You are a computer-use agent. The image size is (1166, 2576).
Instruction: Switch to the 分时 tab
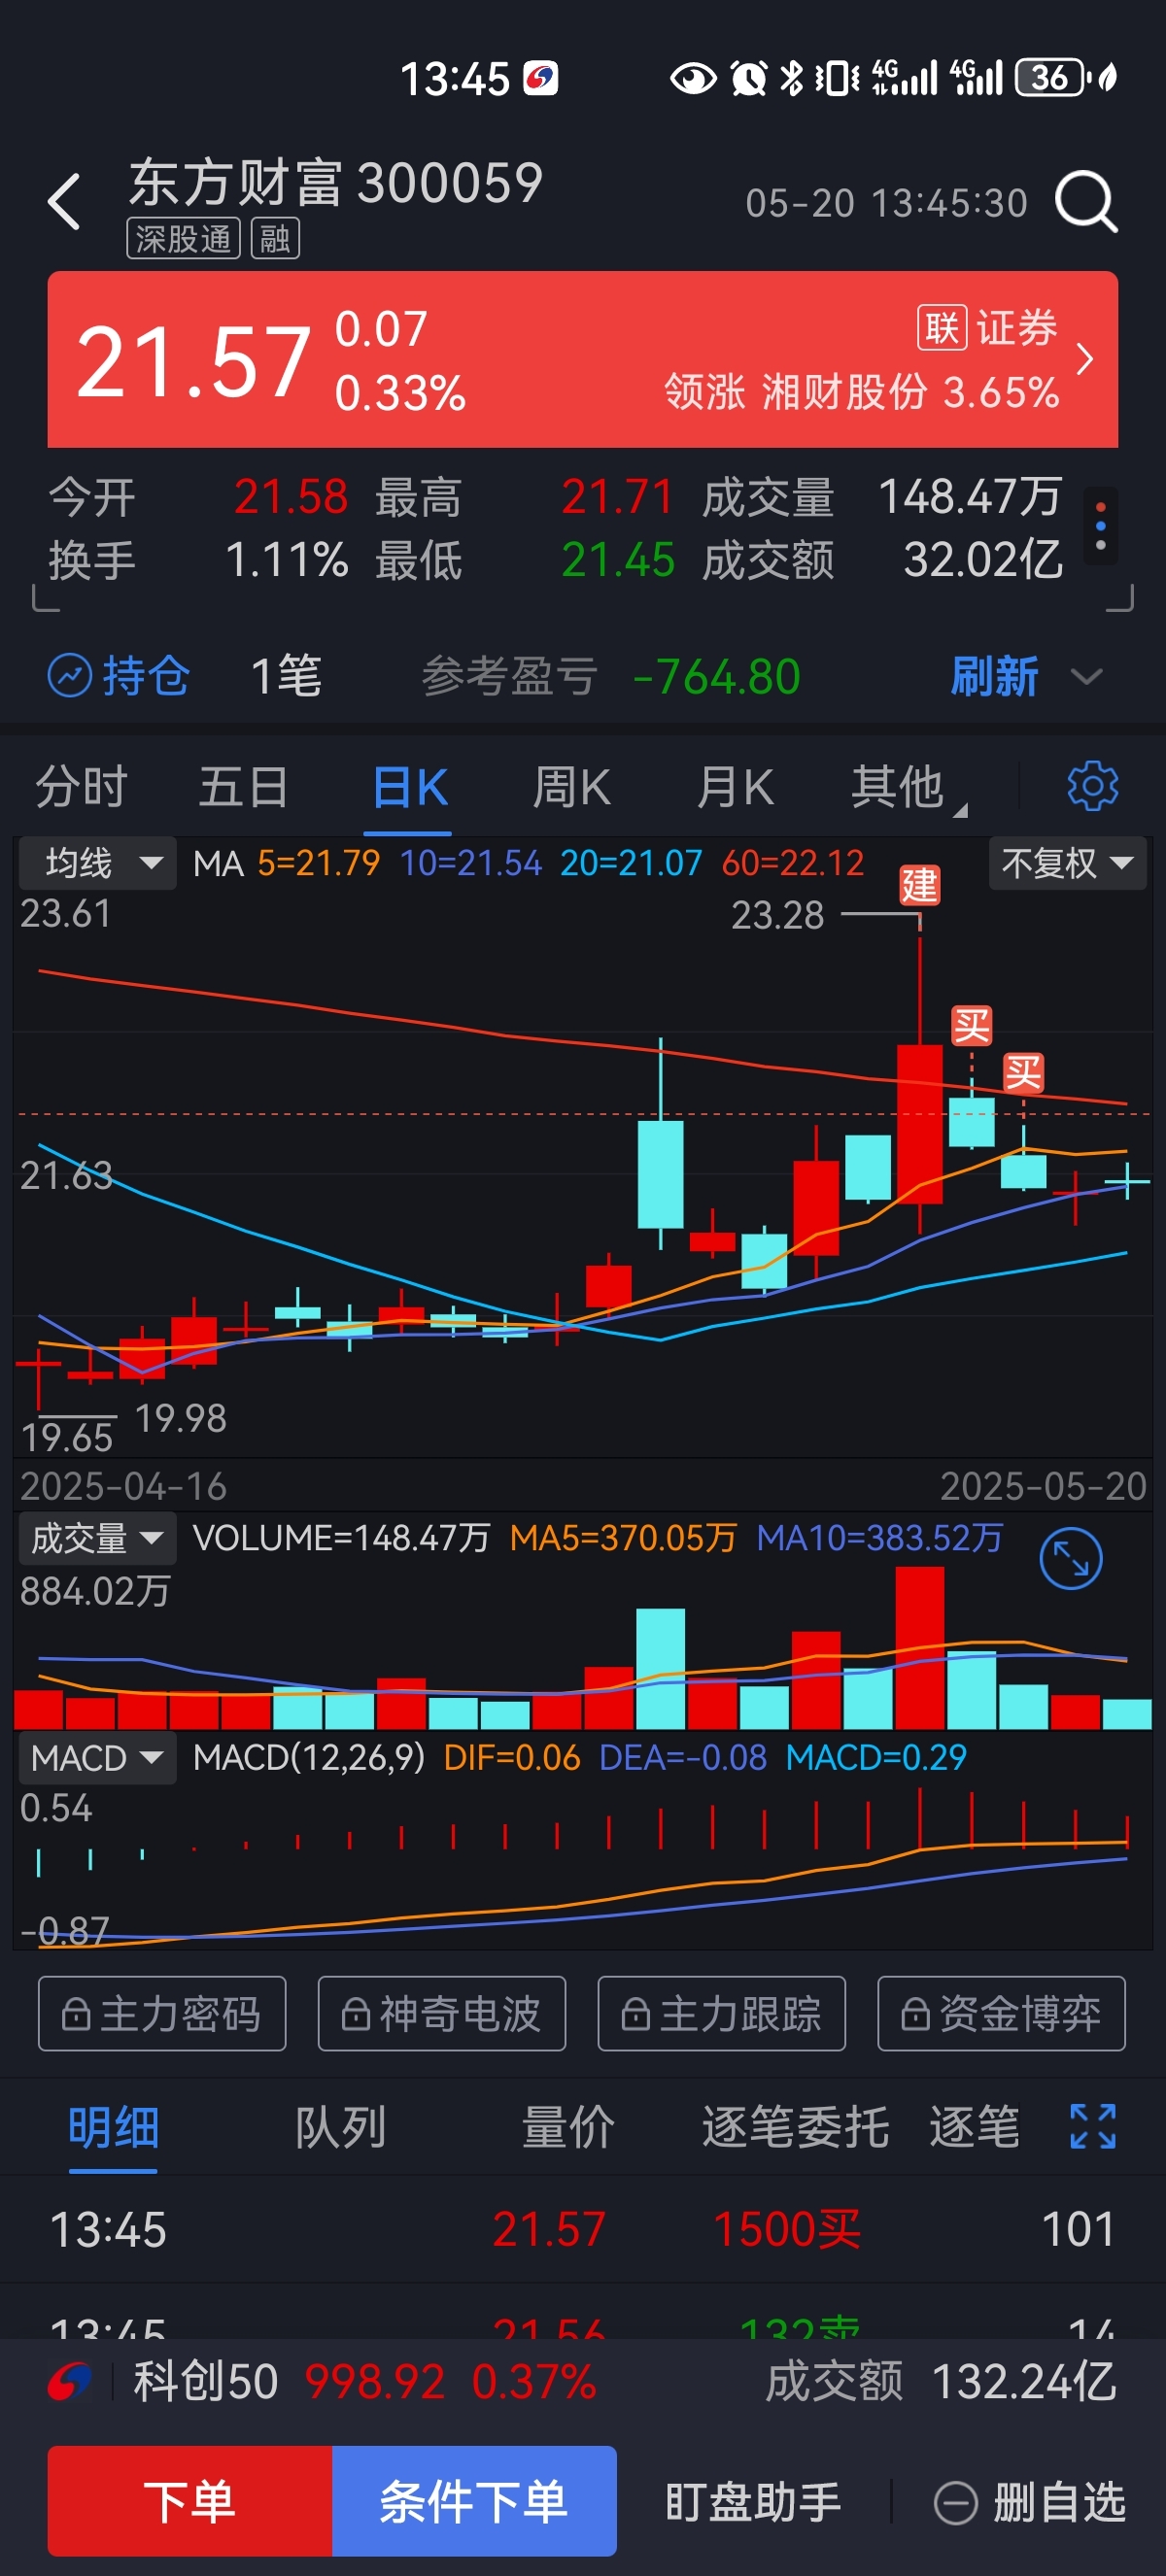[x=82, y=786]
